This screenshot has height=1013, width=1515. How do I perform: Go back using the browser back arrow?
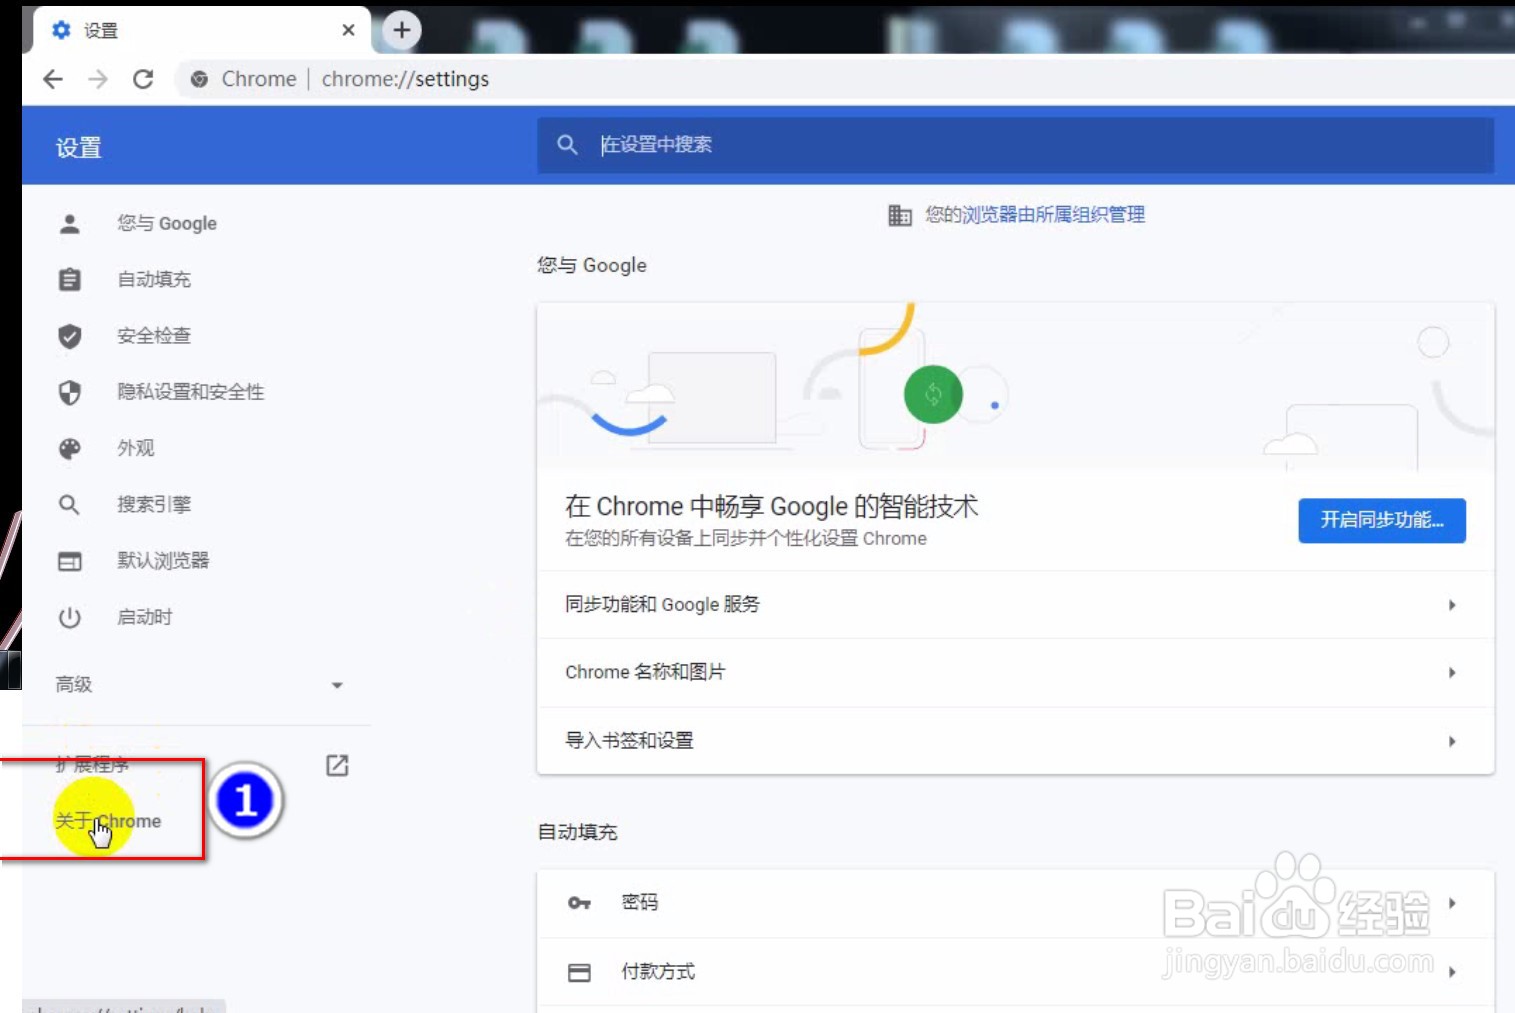(x=53, y=79)
